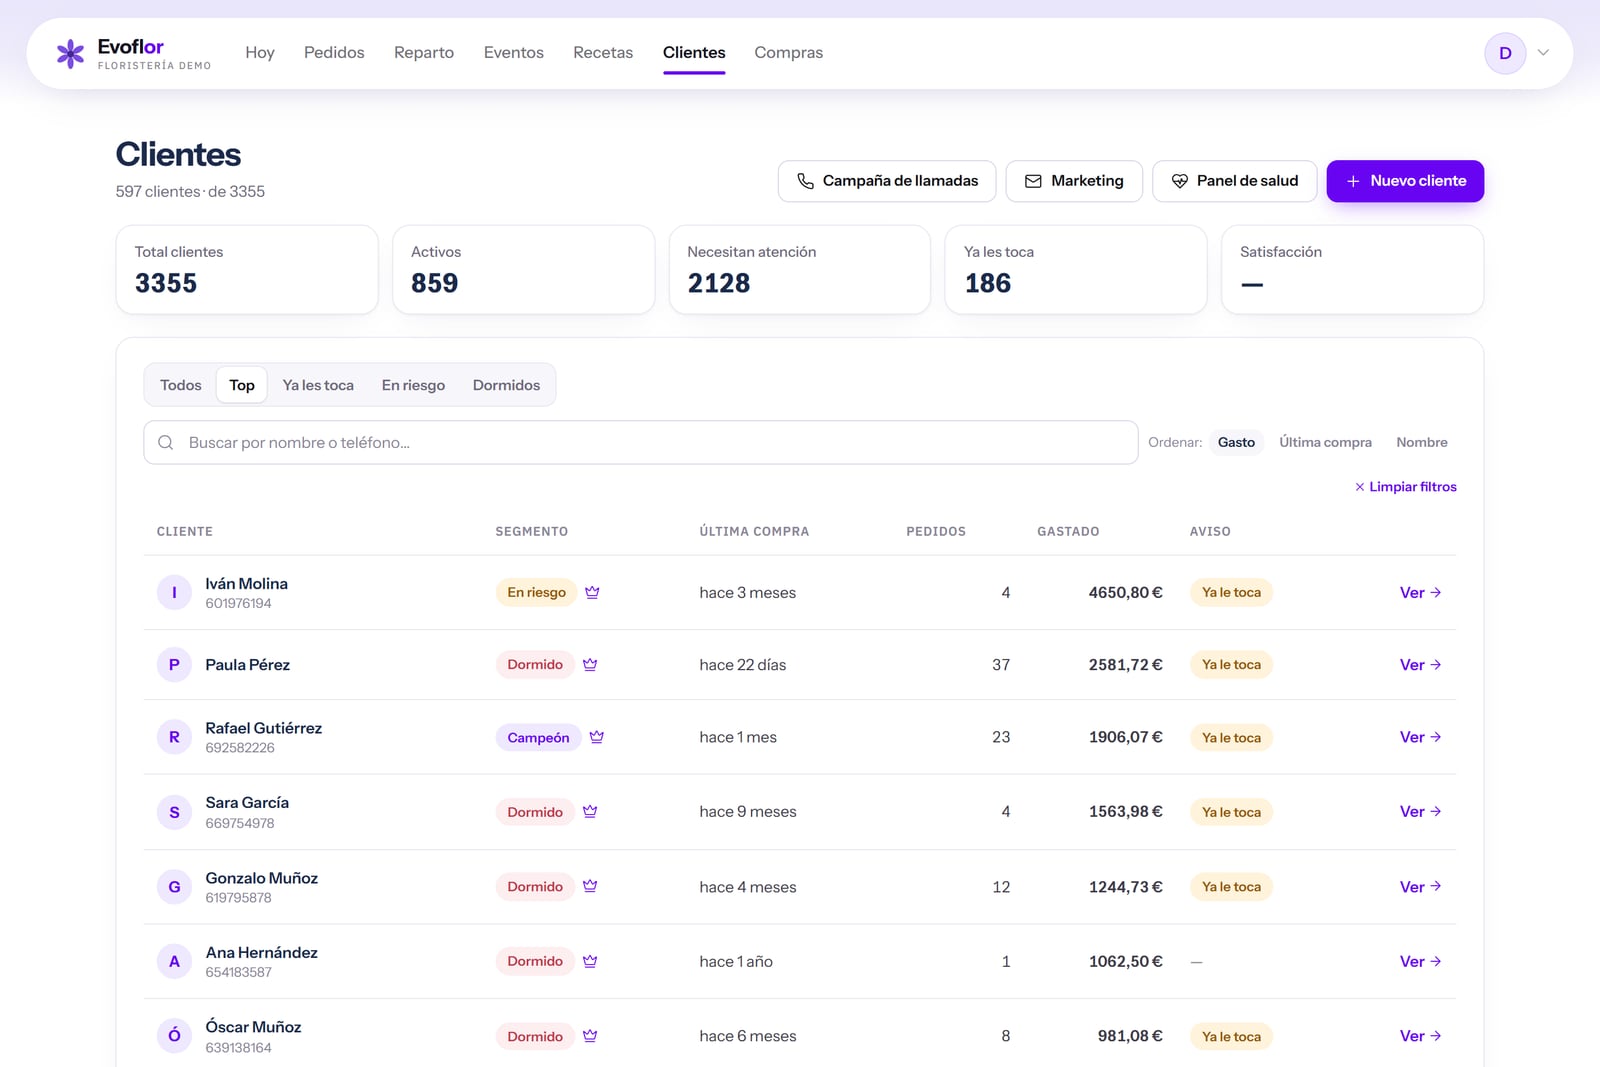
Task: Click Campeón segment badge for Rafael Gutiérrez
Action: [538, 737]
